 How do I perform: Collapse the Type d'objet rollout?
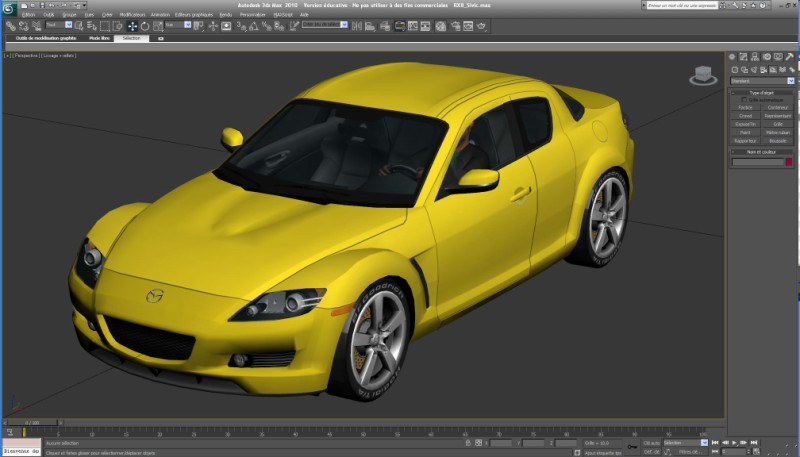click(x=762, y=92)
